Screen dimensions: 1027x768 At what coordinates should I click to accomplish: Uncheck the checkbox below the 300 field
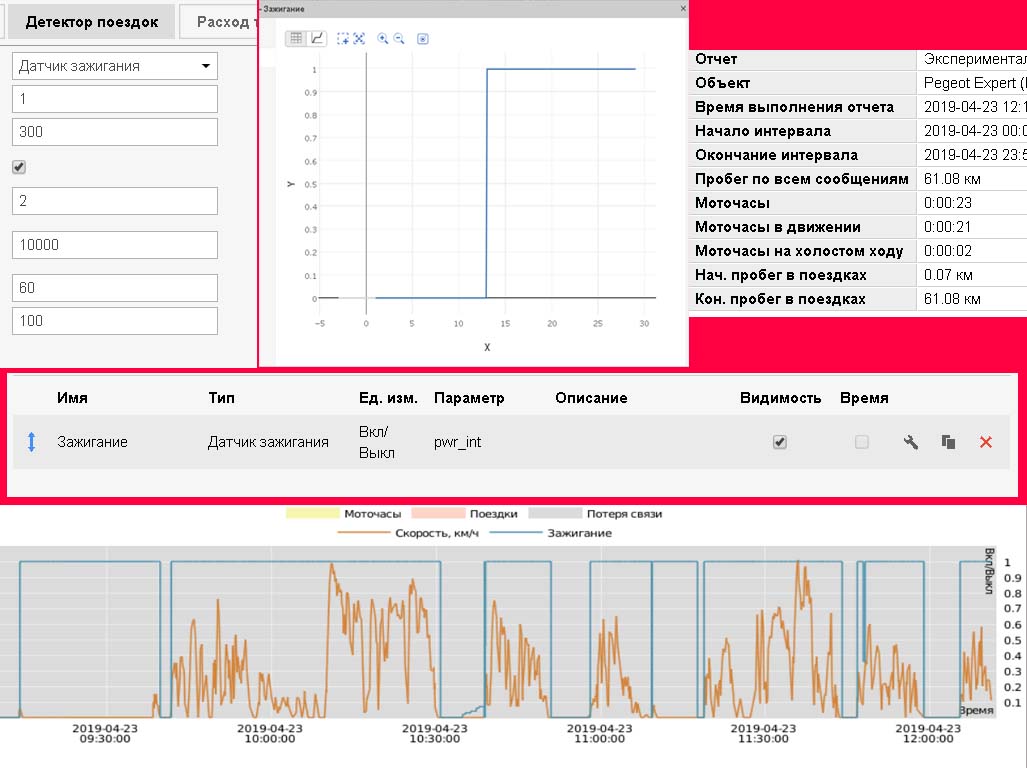(x=19, y=167)
